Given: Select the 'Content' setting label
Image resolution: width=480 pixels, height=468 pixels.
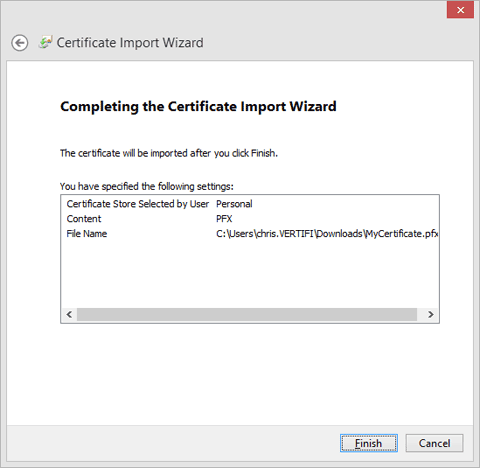Looking at the screenshot, I should click(84, 219).
